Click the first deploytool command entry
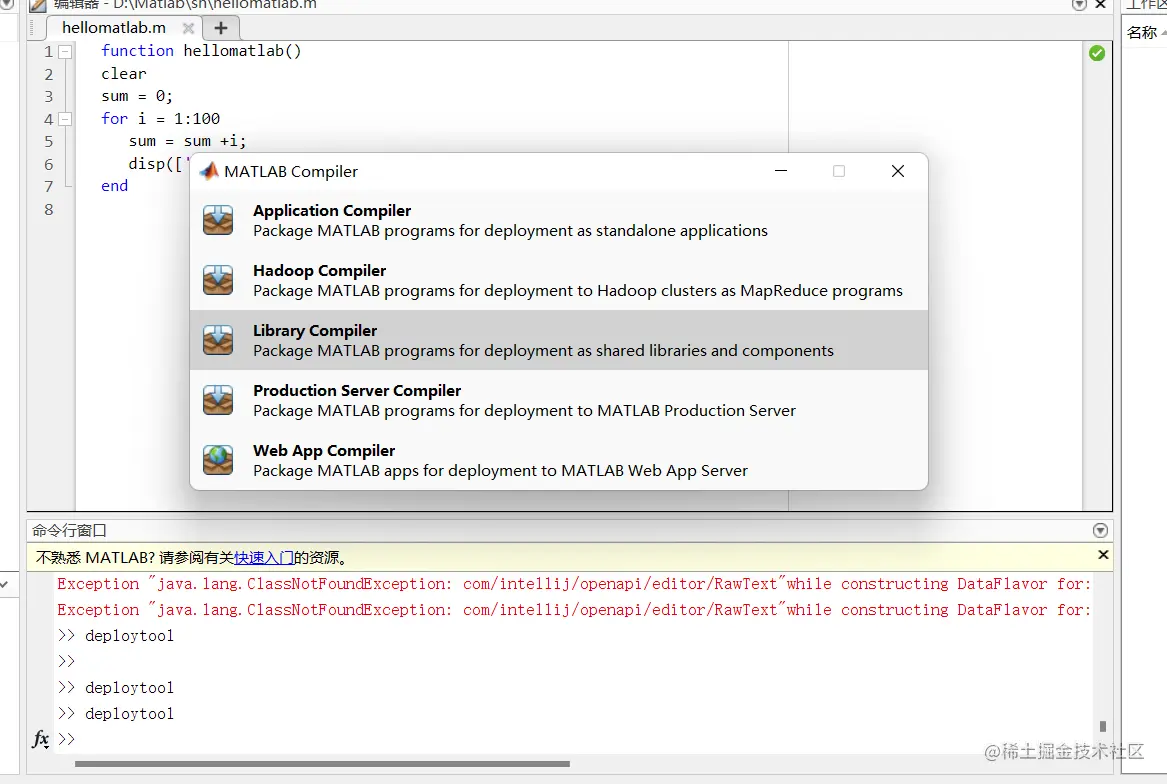This screenshot has height=784, width=1167. (x=130, y=635)
